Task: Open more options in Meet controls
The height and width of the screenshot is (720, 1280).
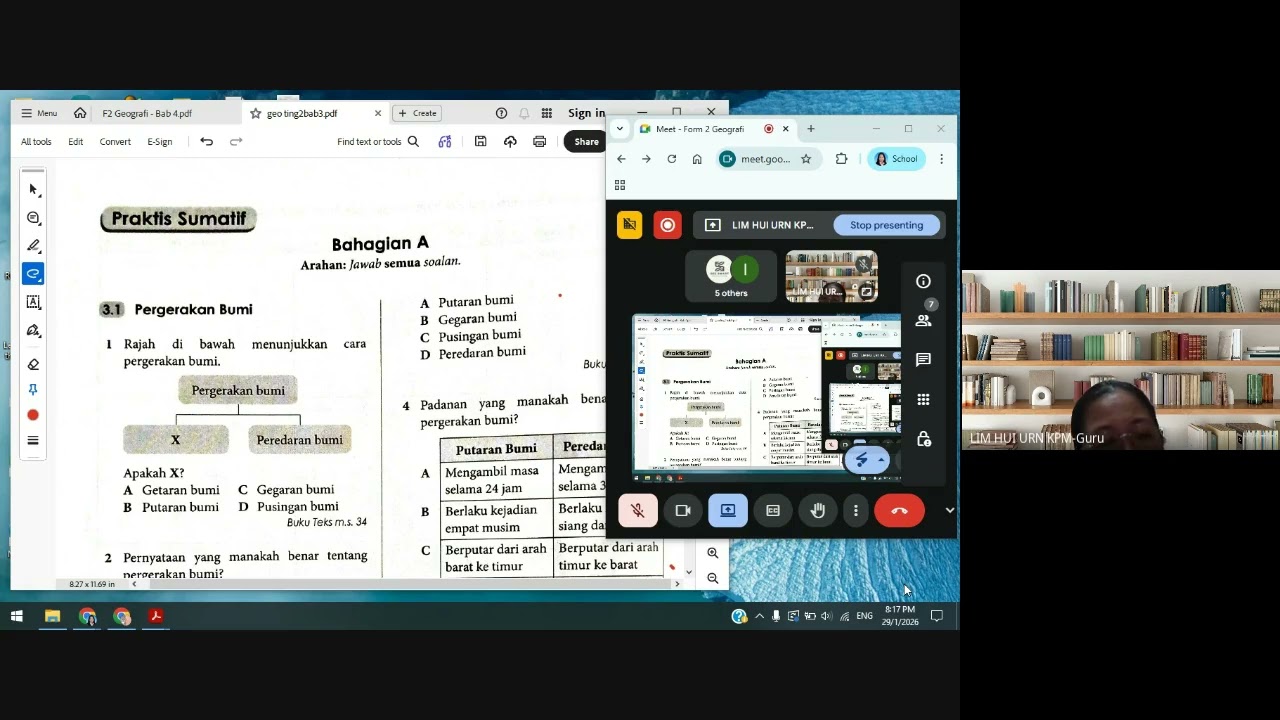Action: pos(856,511)
